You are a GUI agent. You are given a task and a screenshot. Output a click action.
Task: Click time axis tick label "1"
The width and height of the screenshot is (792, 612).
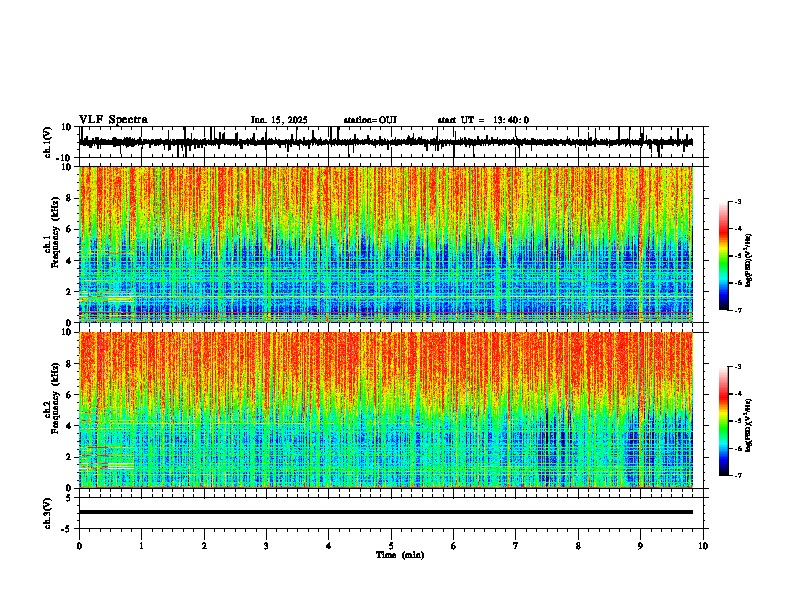tap(141, 546)
